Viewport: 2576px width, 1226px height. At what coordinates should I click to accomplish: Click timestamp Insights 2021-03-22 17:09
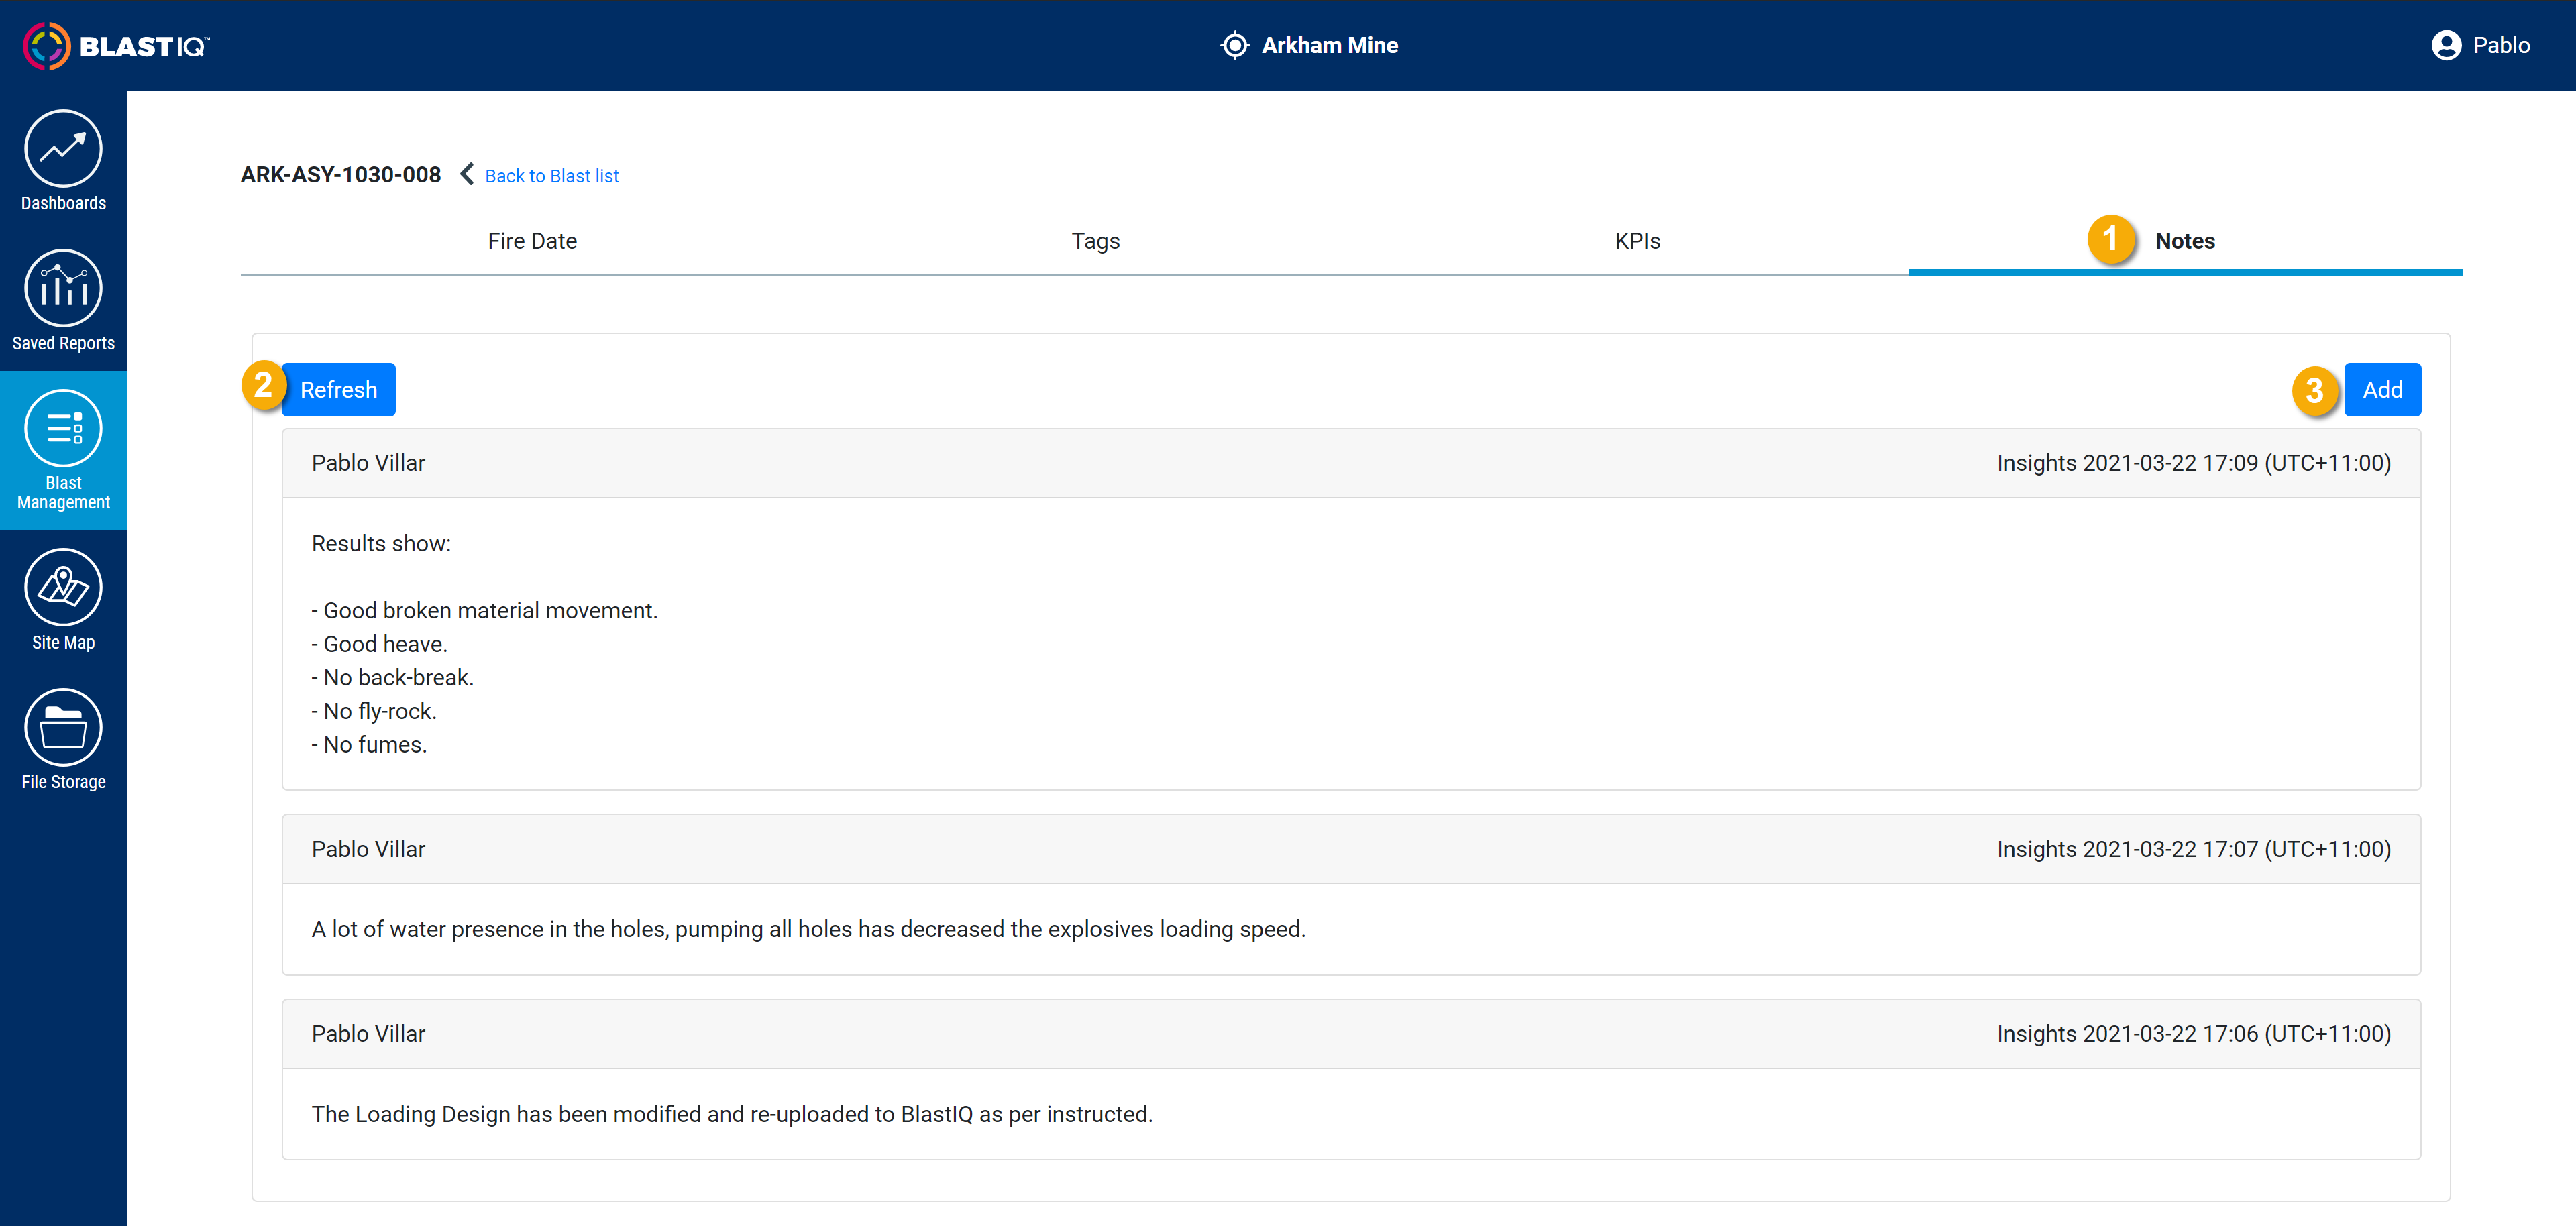pyautogui.click(x=2193, y=463)
